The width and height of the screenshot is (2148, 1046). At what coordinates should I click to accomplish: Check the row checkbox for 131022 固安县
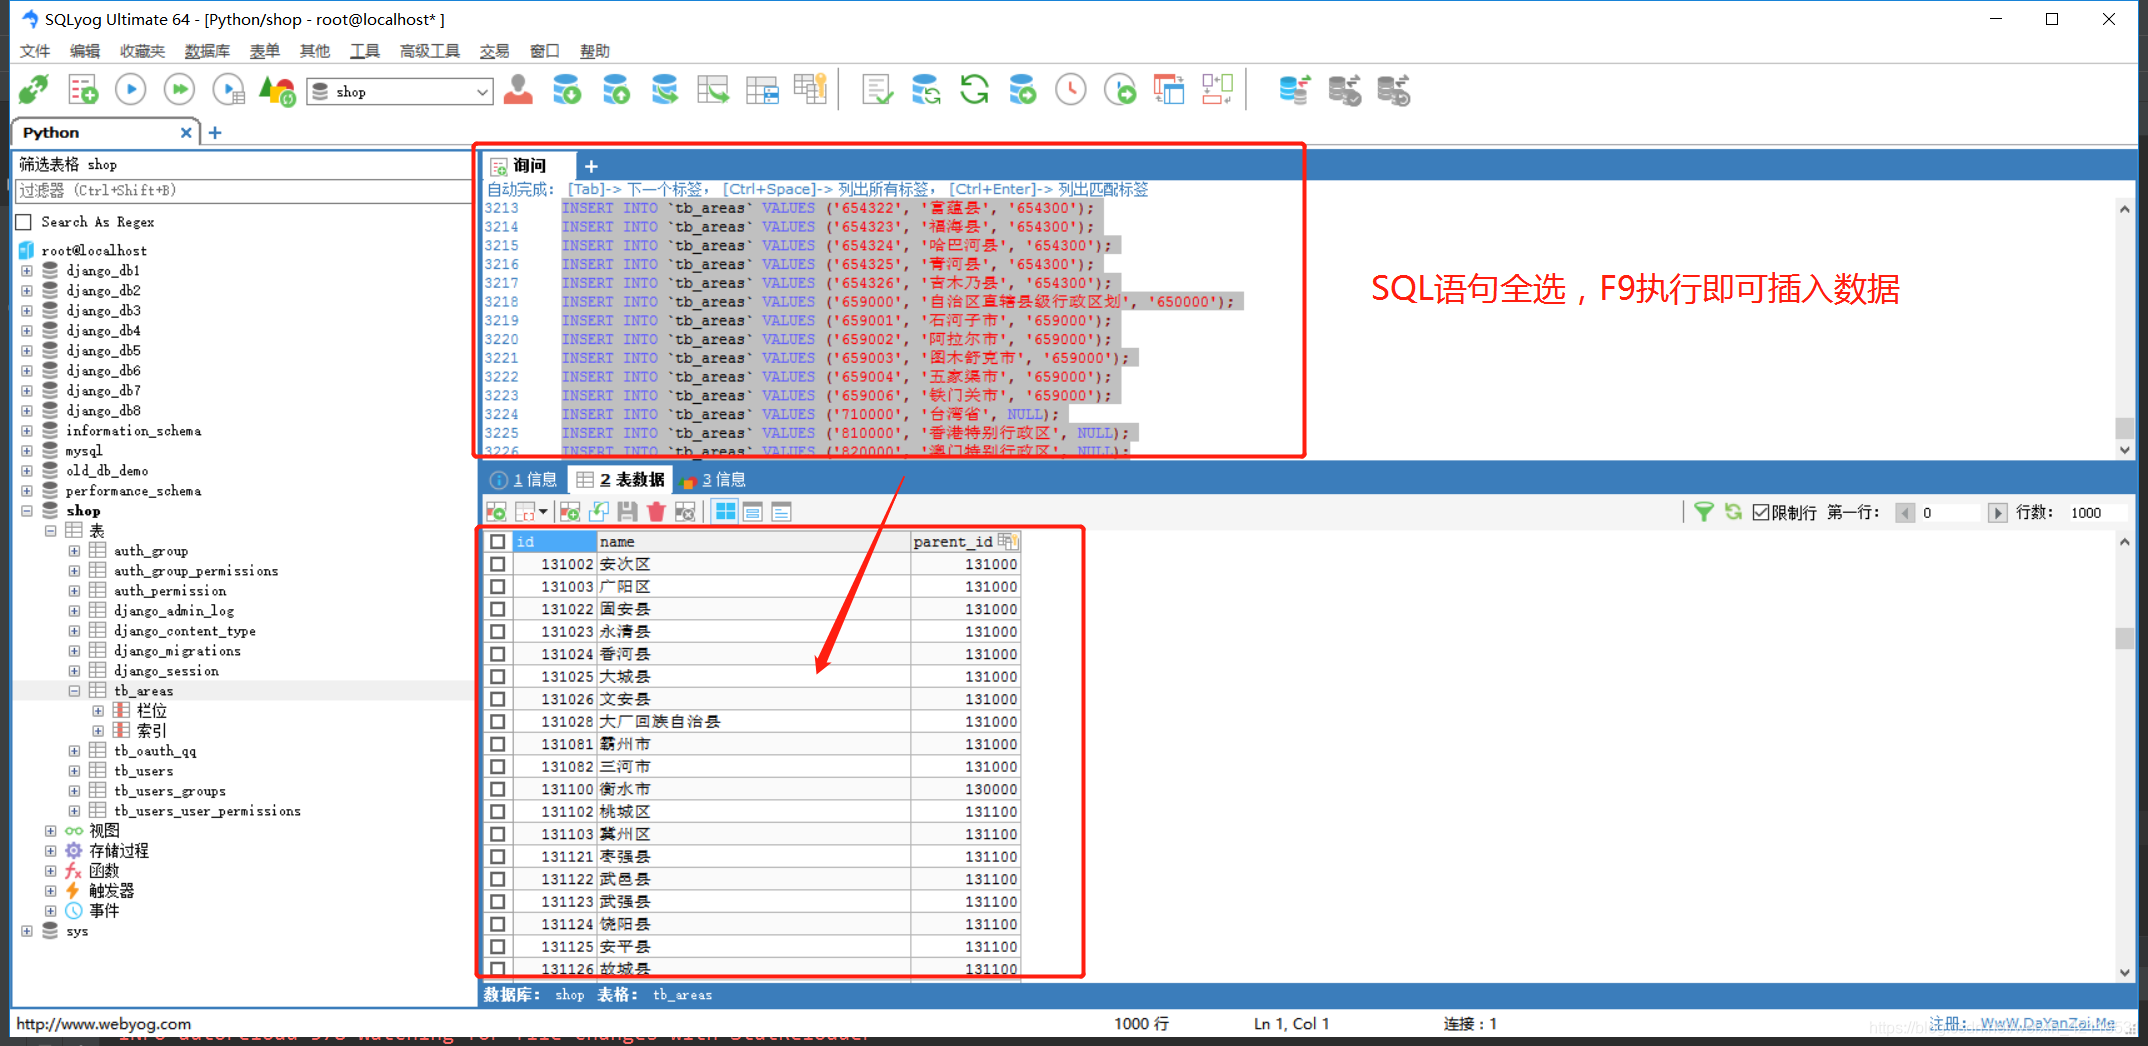click(498, 609)
